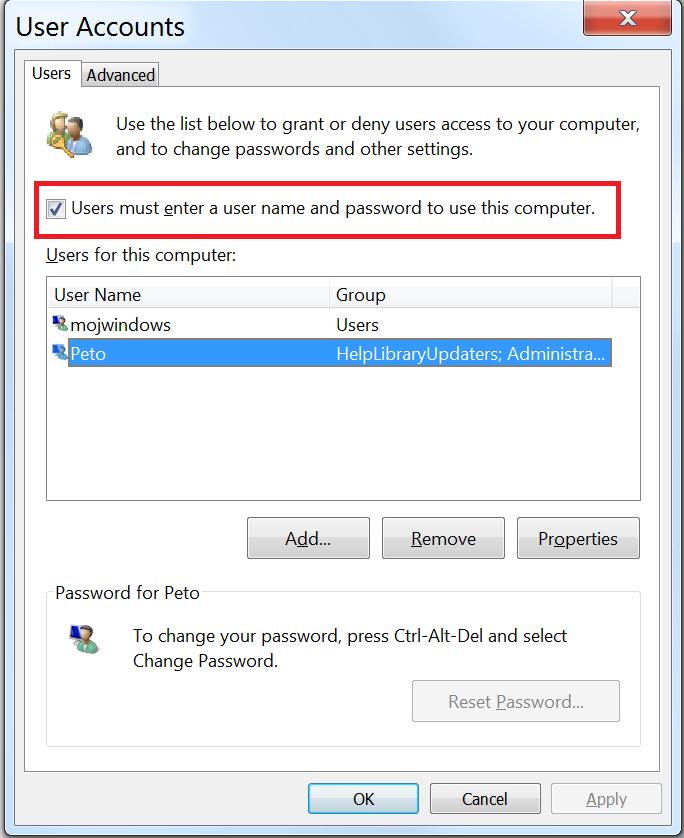Uncheck users must enter password checkbox

point(56,208)
